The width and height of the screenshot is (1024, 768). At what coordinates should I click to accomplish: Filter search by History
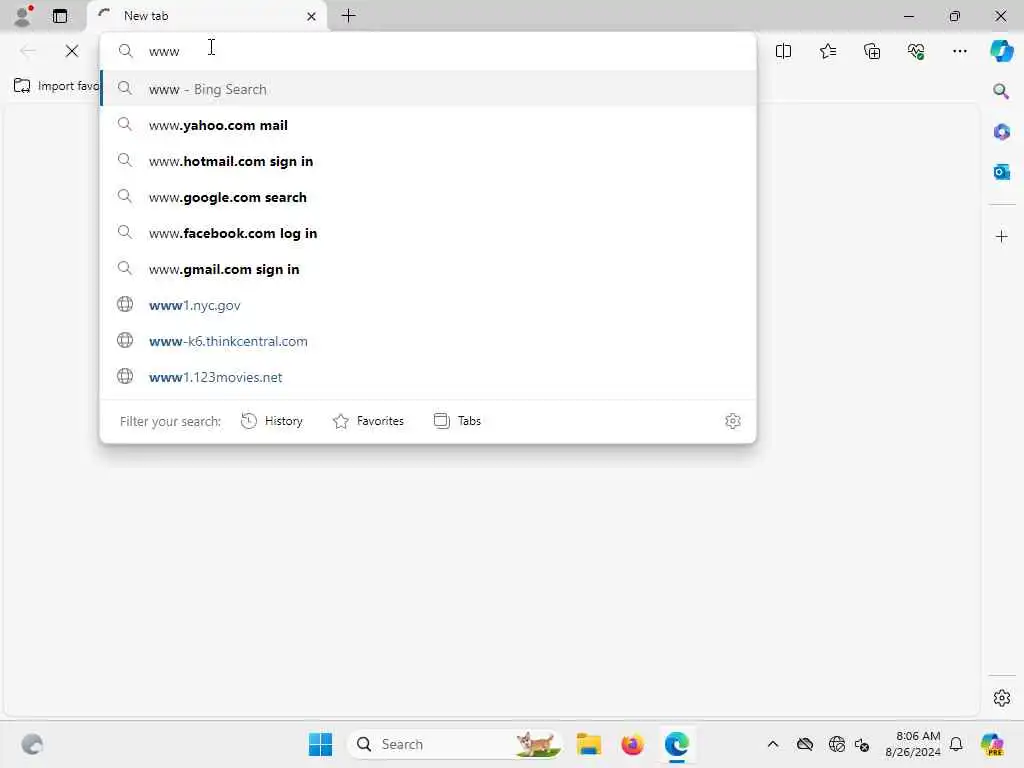(x=272, y=421)
